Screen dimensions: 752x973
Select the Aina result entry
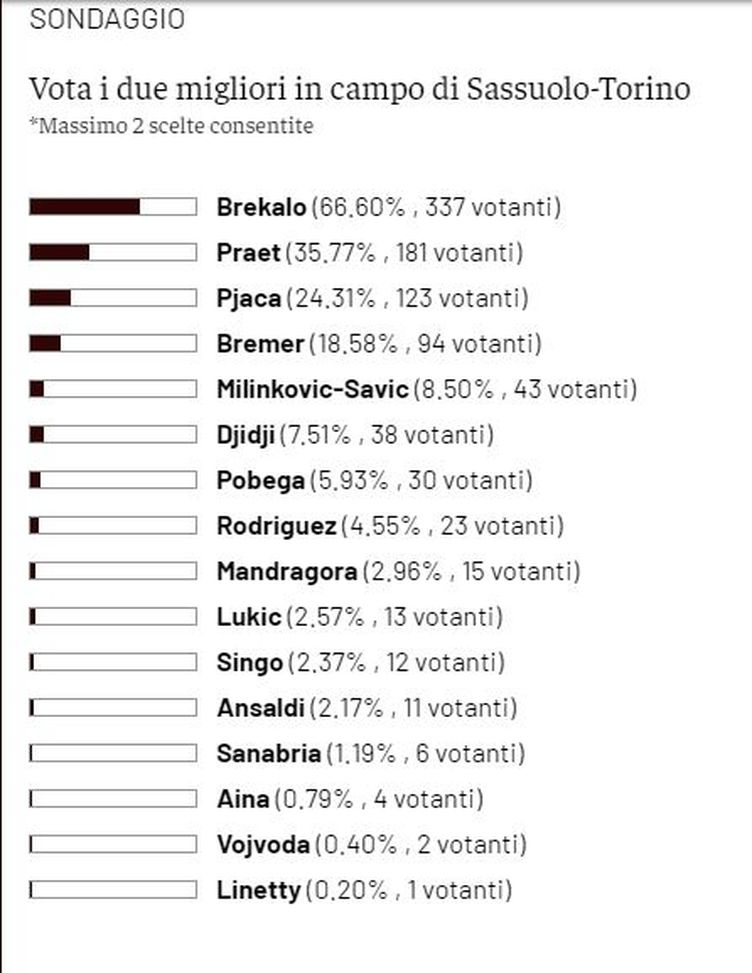pyautogui.click(x=350, y=799)
